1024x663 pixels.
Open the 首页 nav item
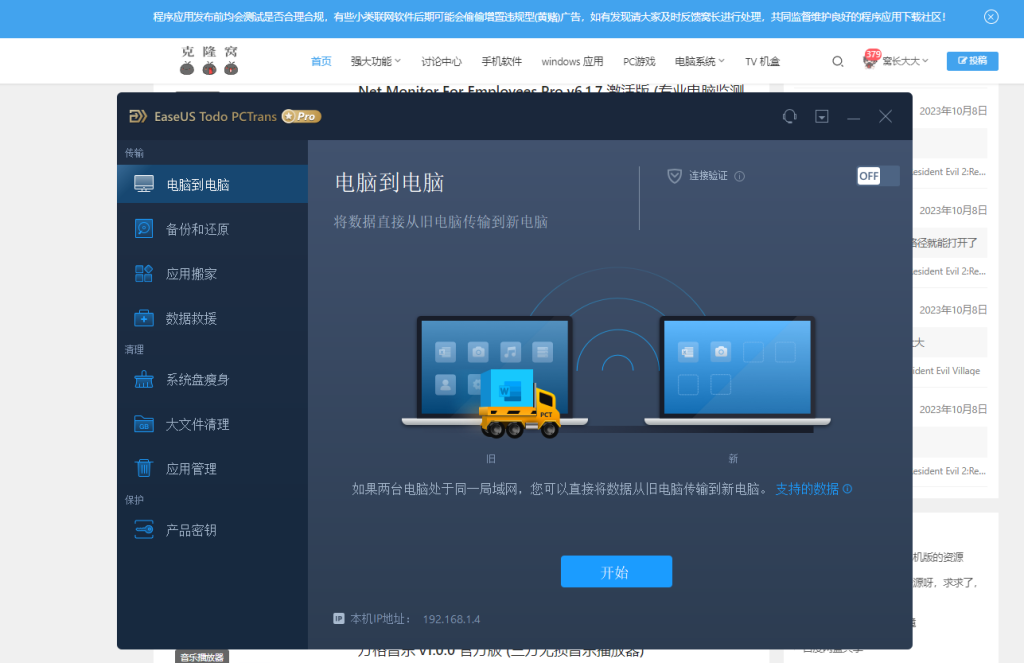click(x=321, y=61)
